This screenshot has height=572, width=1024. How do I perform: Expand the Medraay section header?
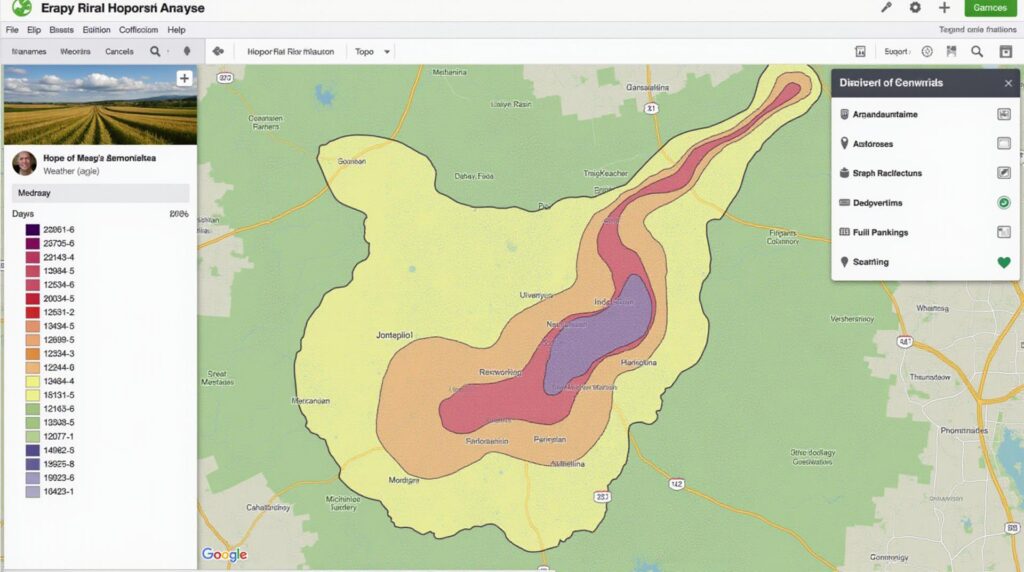[x=100, y=193]
